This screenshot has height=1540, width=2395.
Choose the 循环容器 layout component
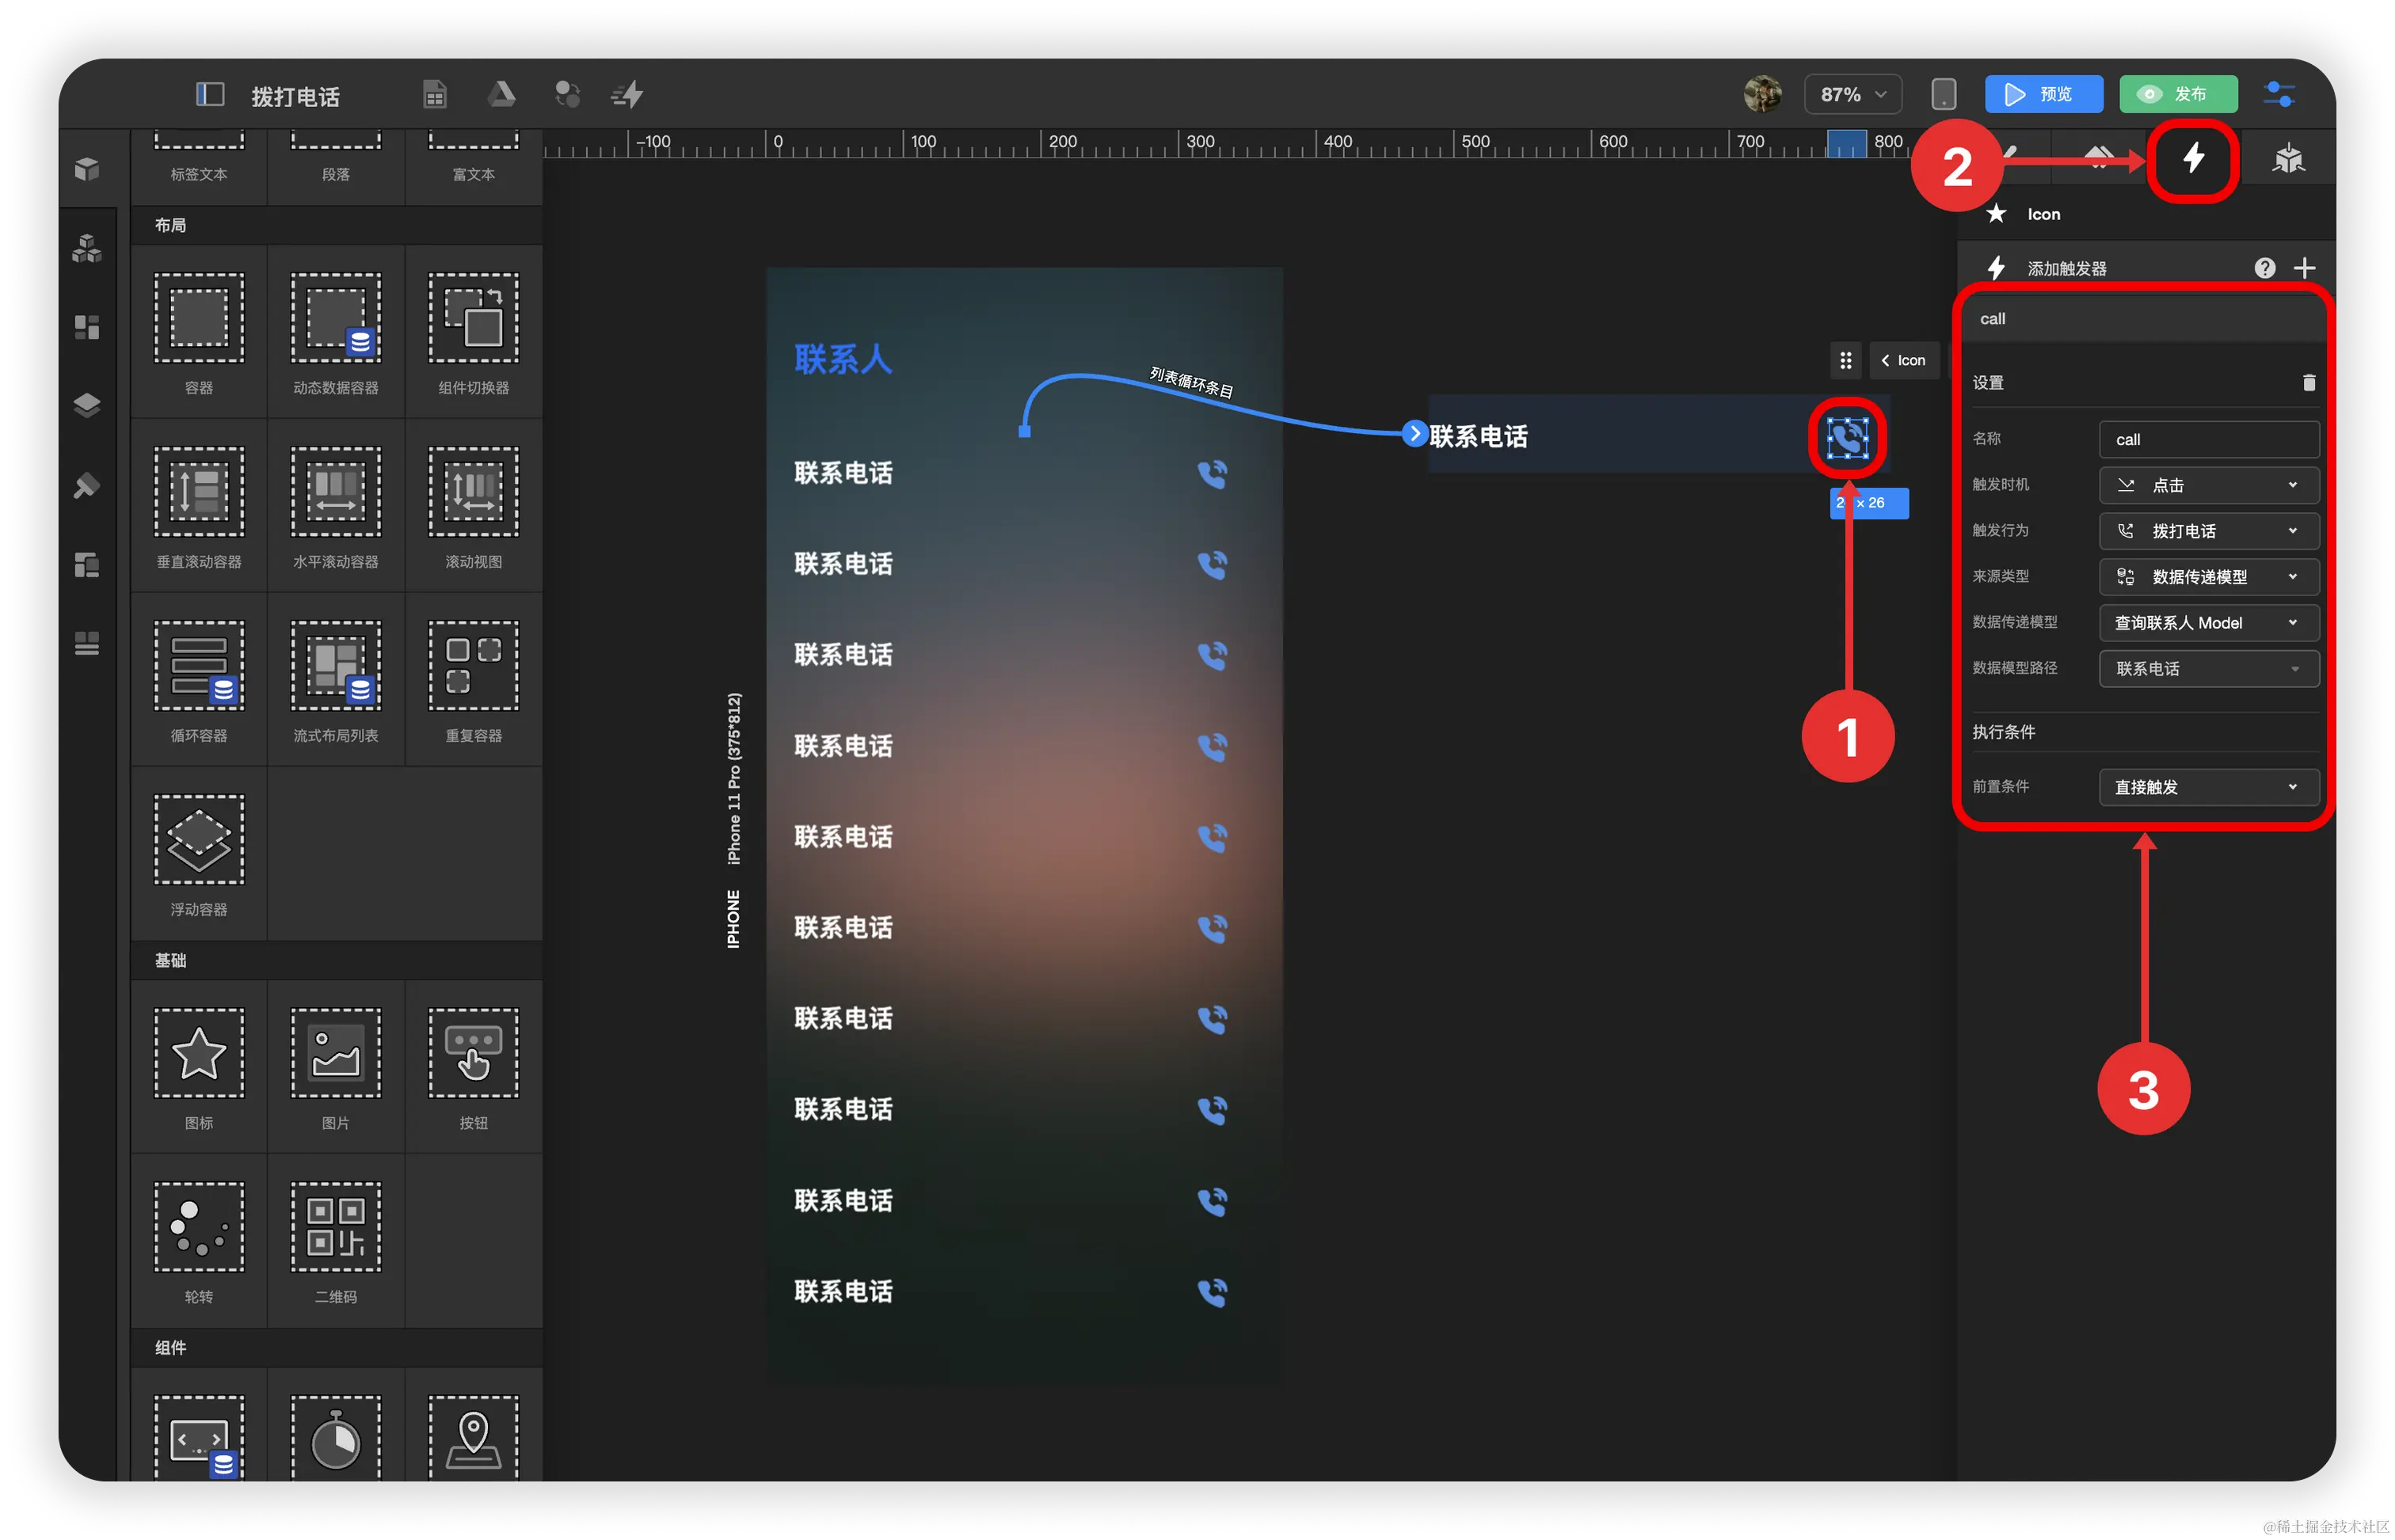pos(199,665)
